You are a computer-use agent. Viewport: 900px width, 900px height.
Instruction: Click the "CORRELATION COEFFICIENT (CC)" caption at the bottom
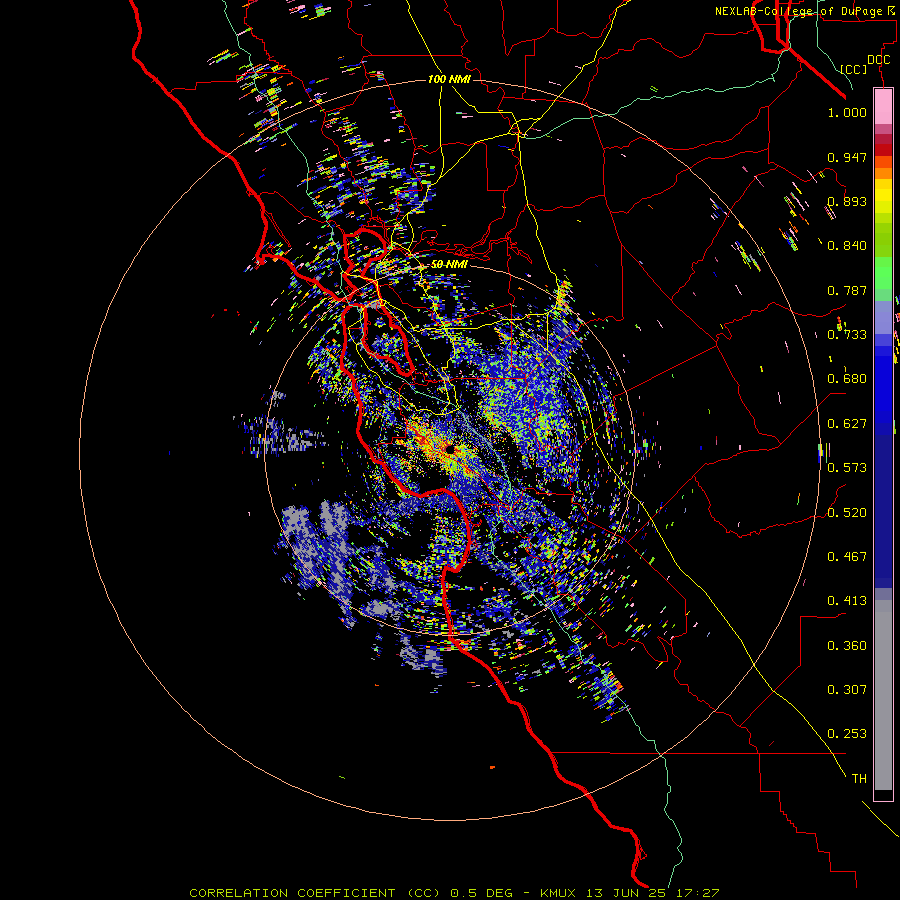click(315, 893)
